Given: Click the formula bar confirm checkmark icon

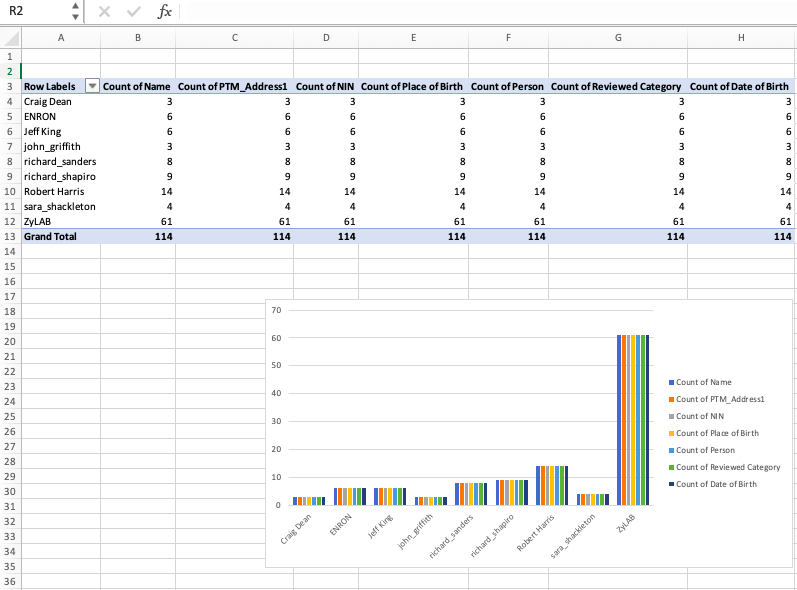Looking at the screenshot, I should 134,11.
